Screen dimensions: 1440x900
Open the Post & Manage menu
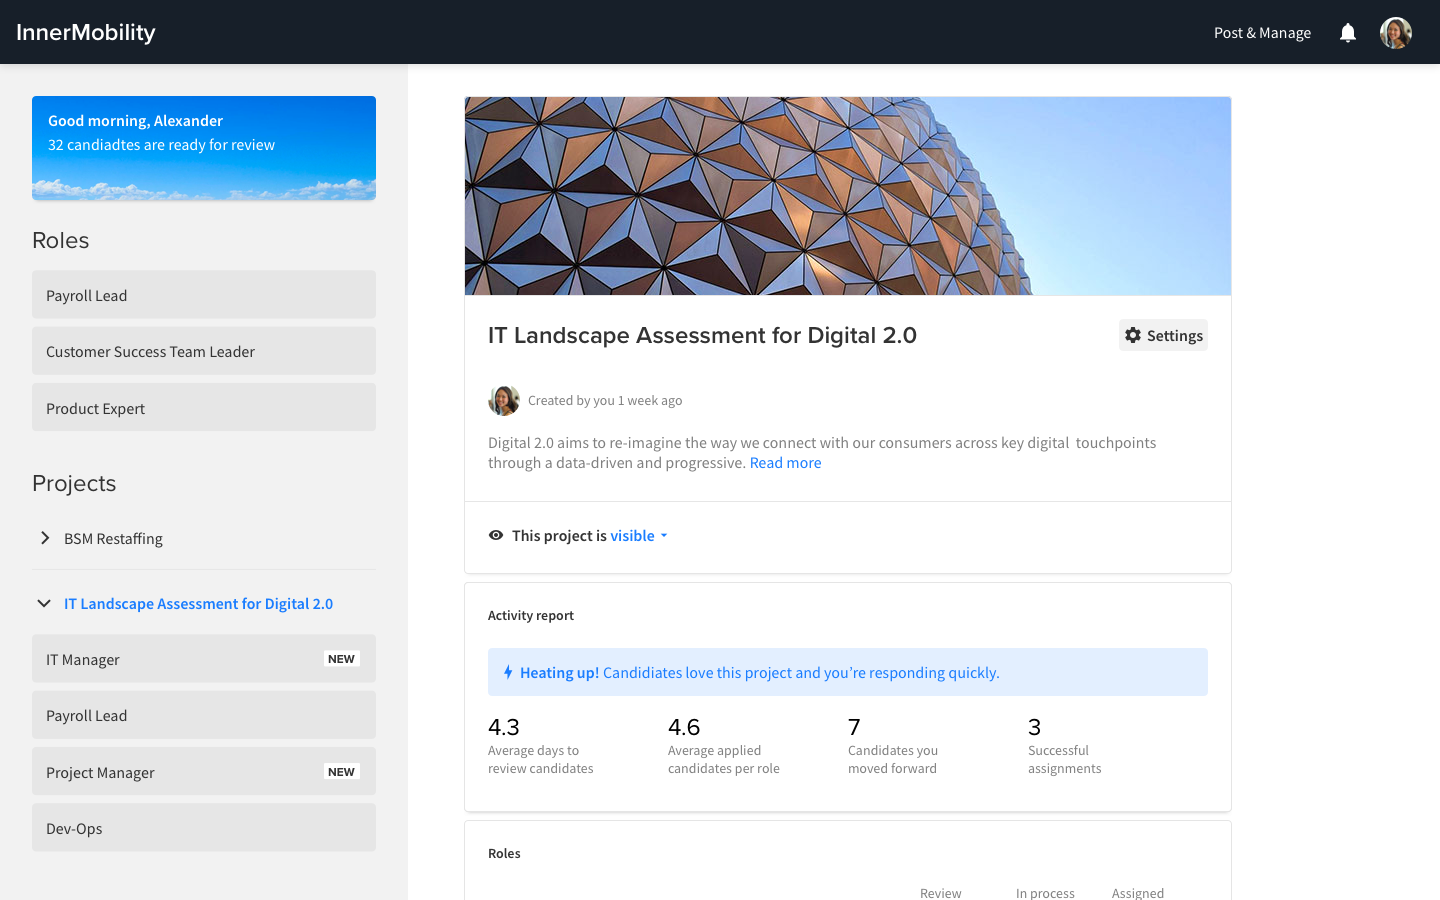click(1262, 33)
